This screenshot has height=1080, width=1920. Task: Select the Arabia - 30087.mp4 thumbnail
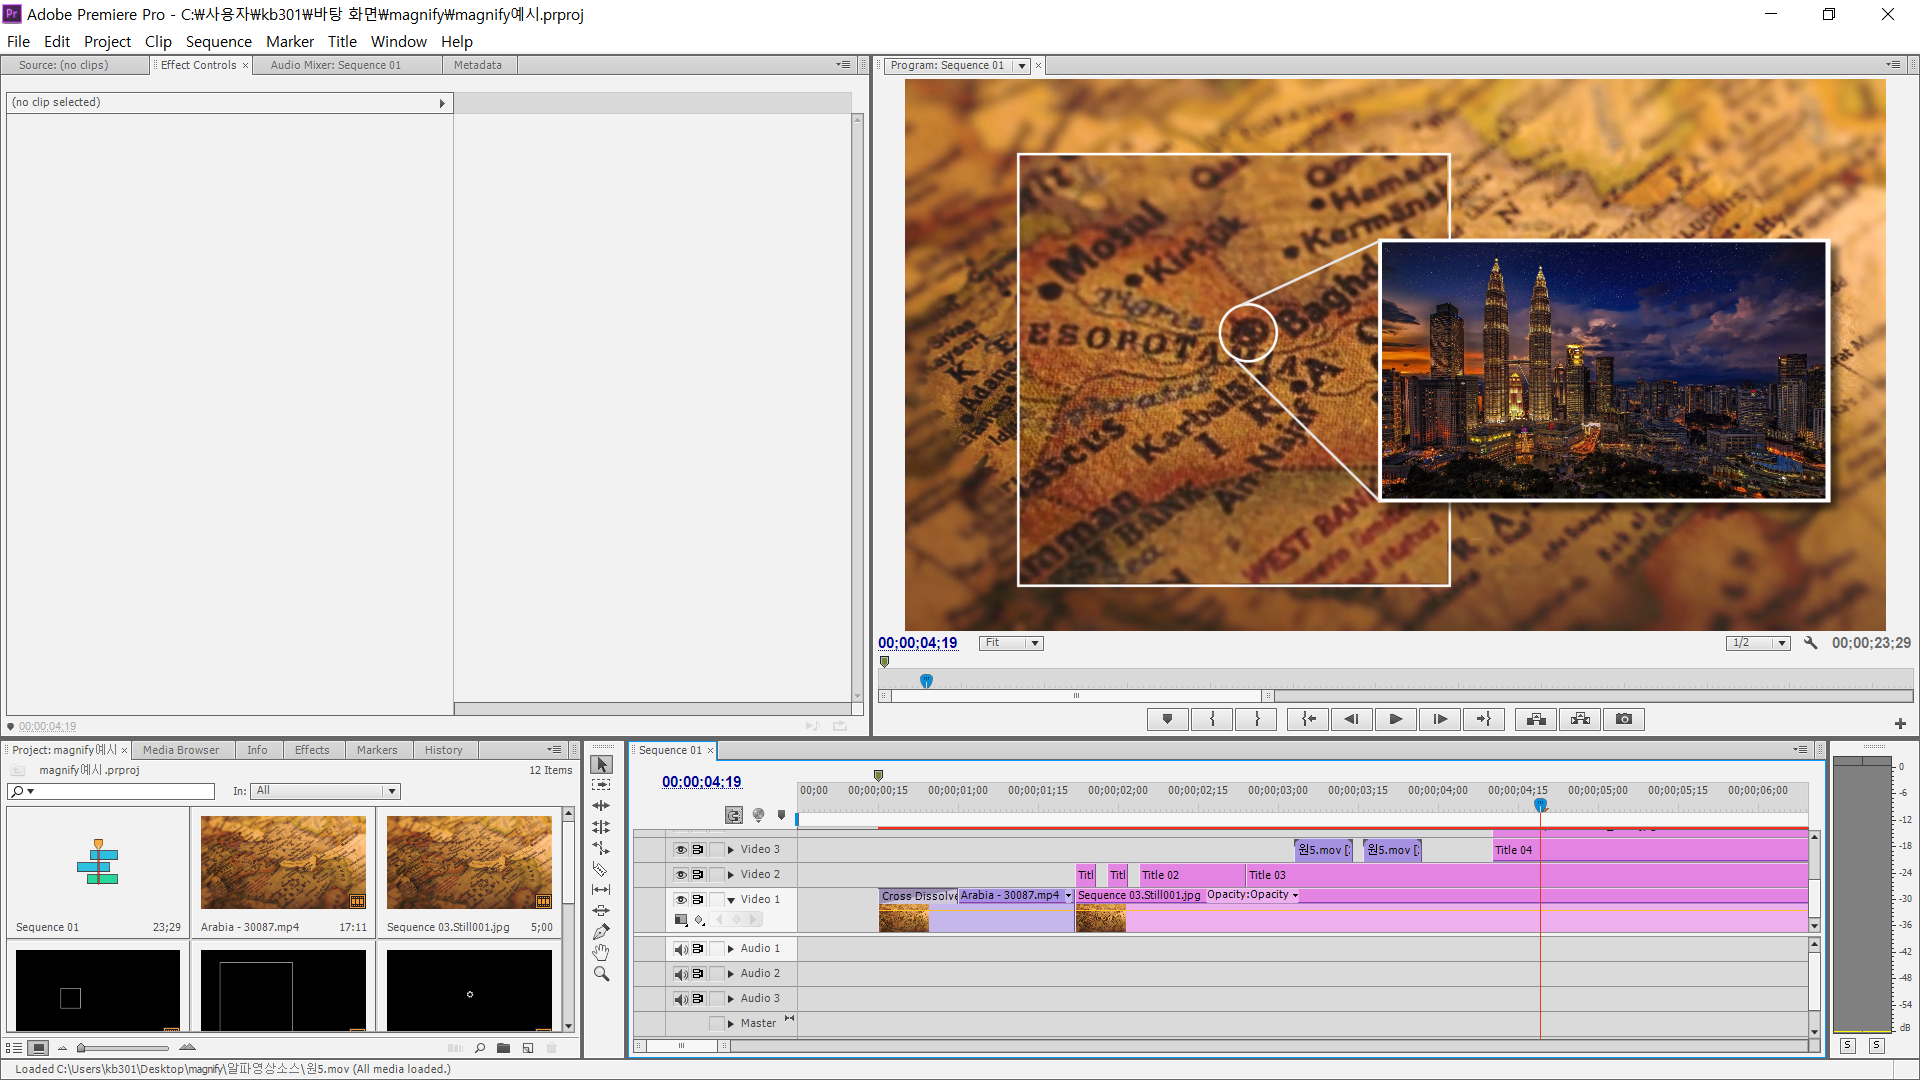(283, 862)
